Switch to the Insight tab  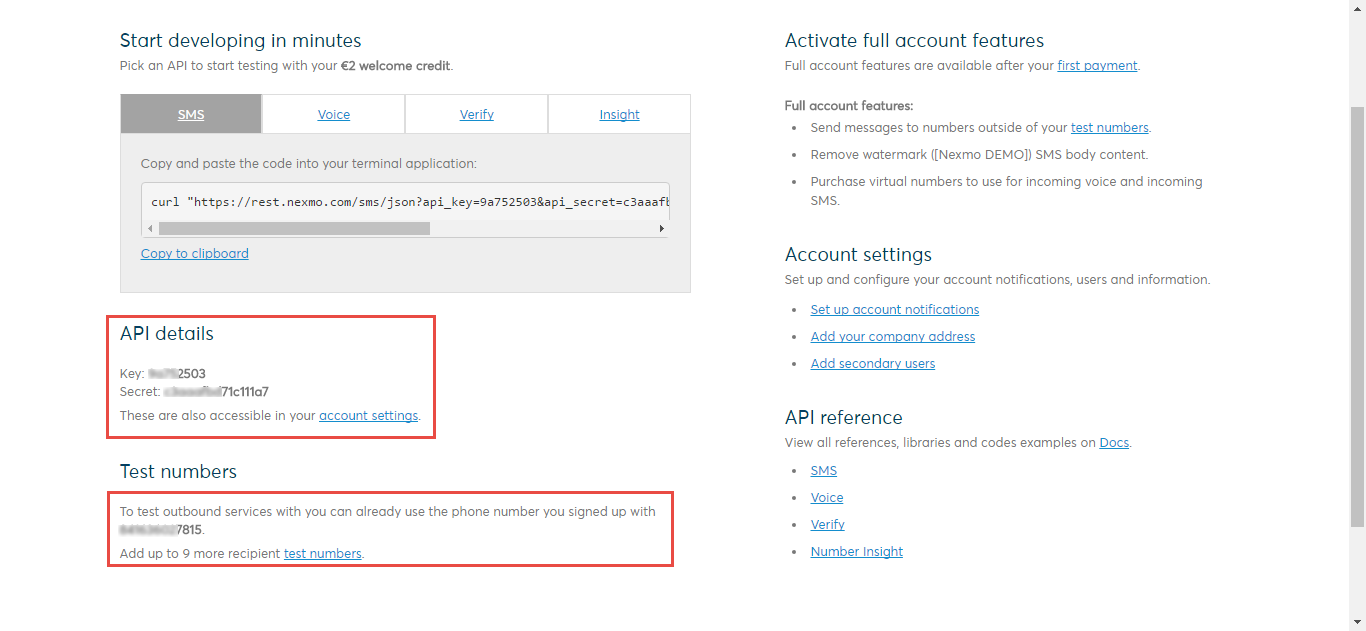(619, 114)
